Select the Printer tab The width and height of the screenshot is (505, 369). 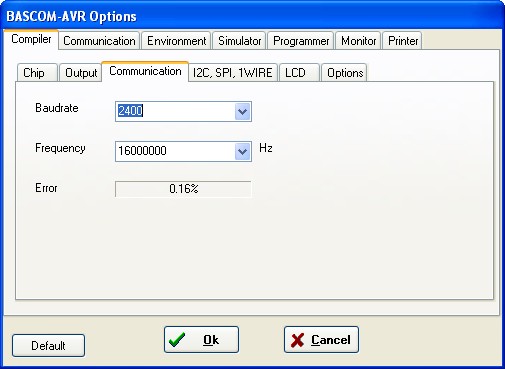point(403,41)
